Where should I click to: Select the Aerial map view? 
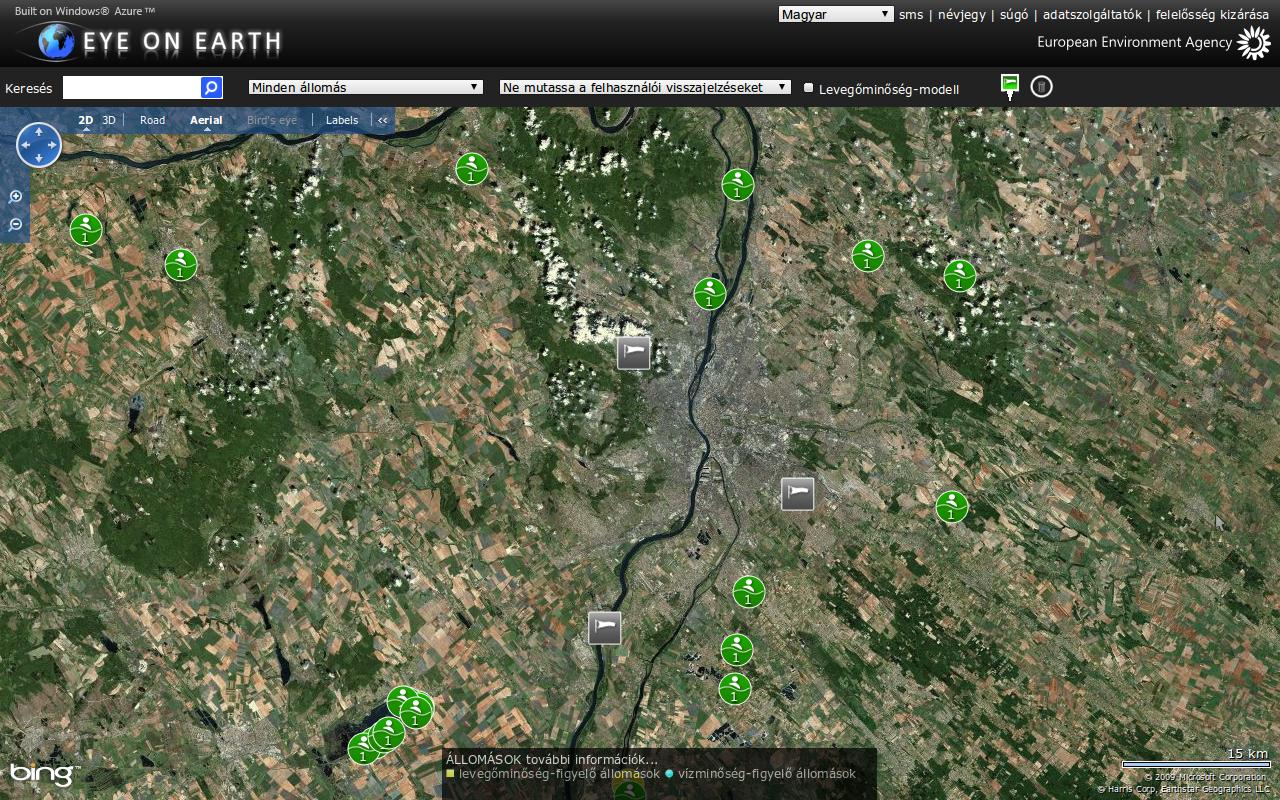pyautogui.click(x=206, y=120)
